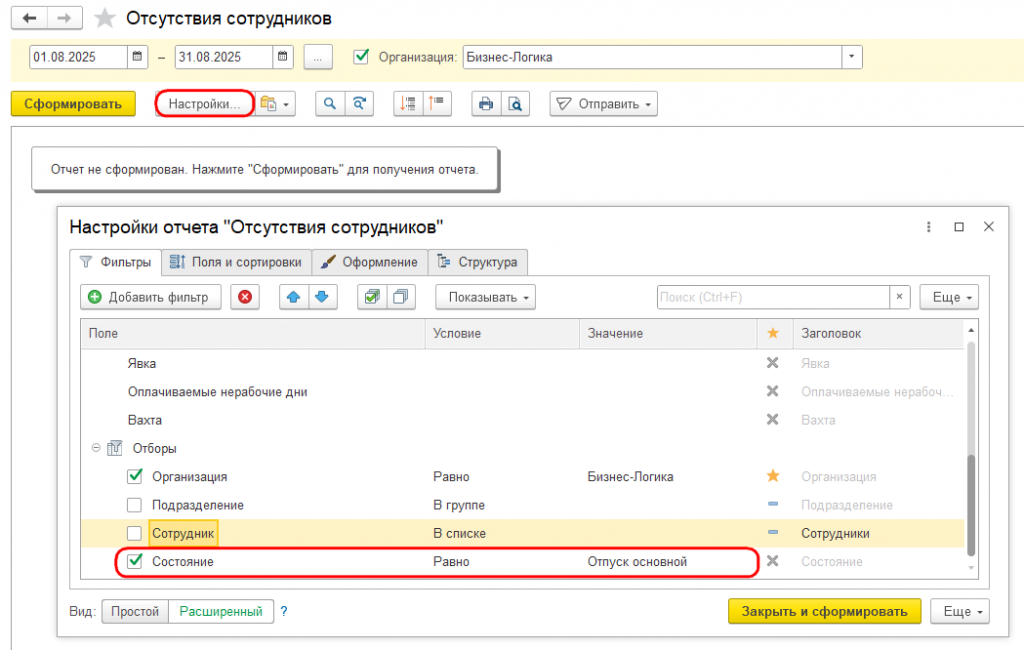Click the find next search icon
1024x650 pixels.
click(x=359, y=104)
